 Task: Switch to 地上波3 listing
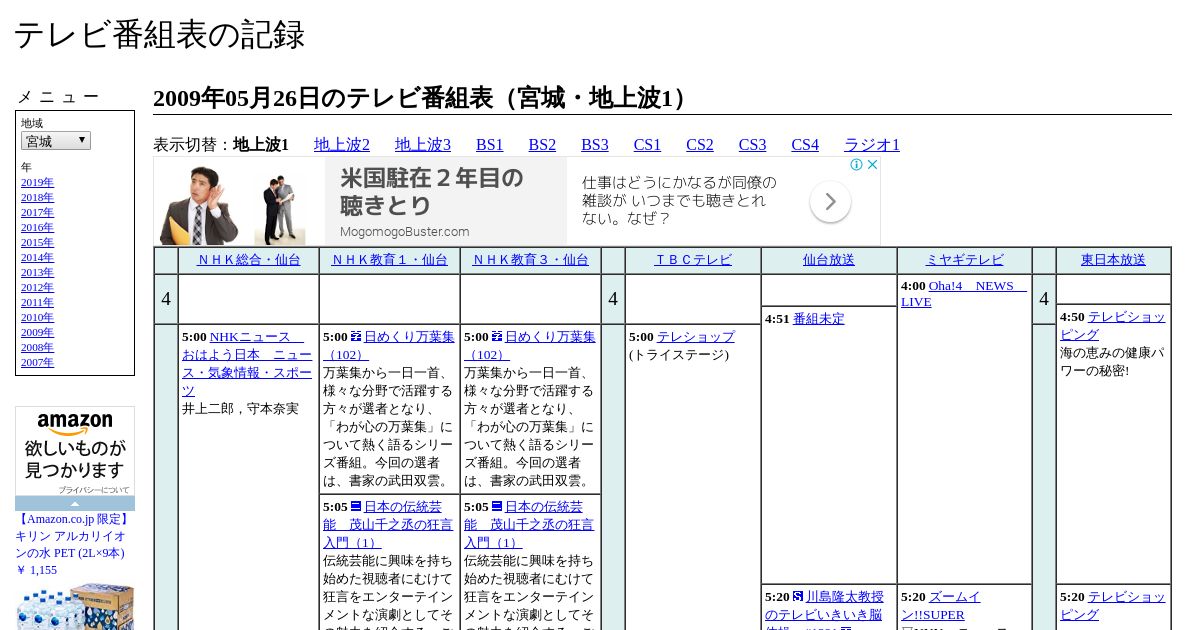click(x=423, y=144)
